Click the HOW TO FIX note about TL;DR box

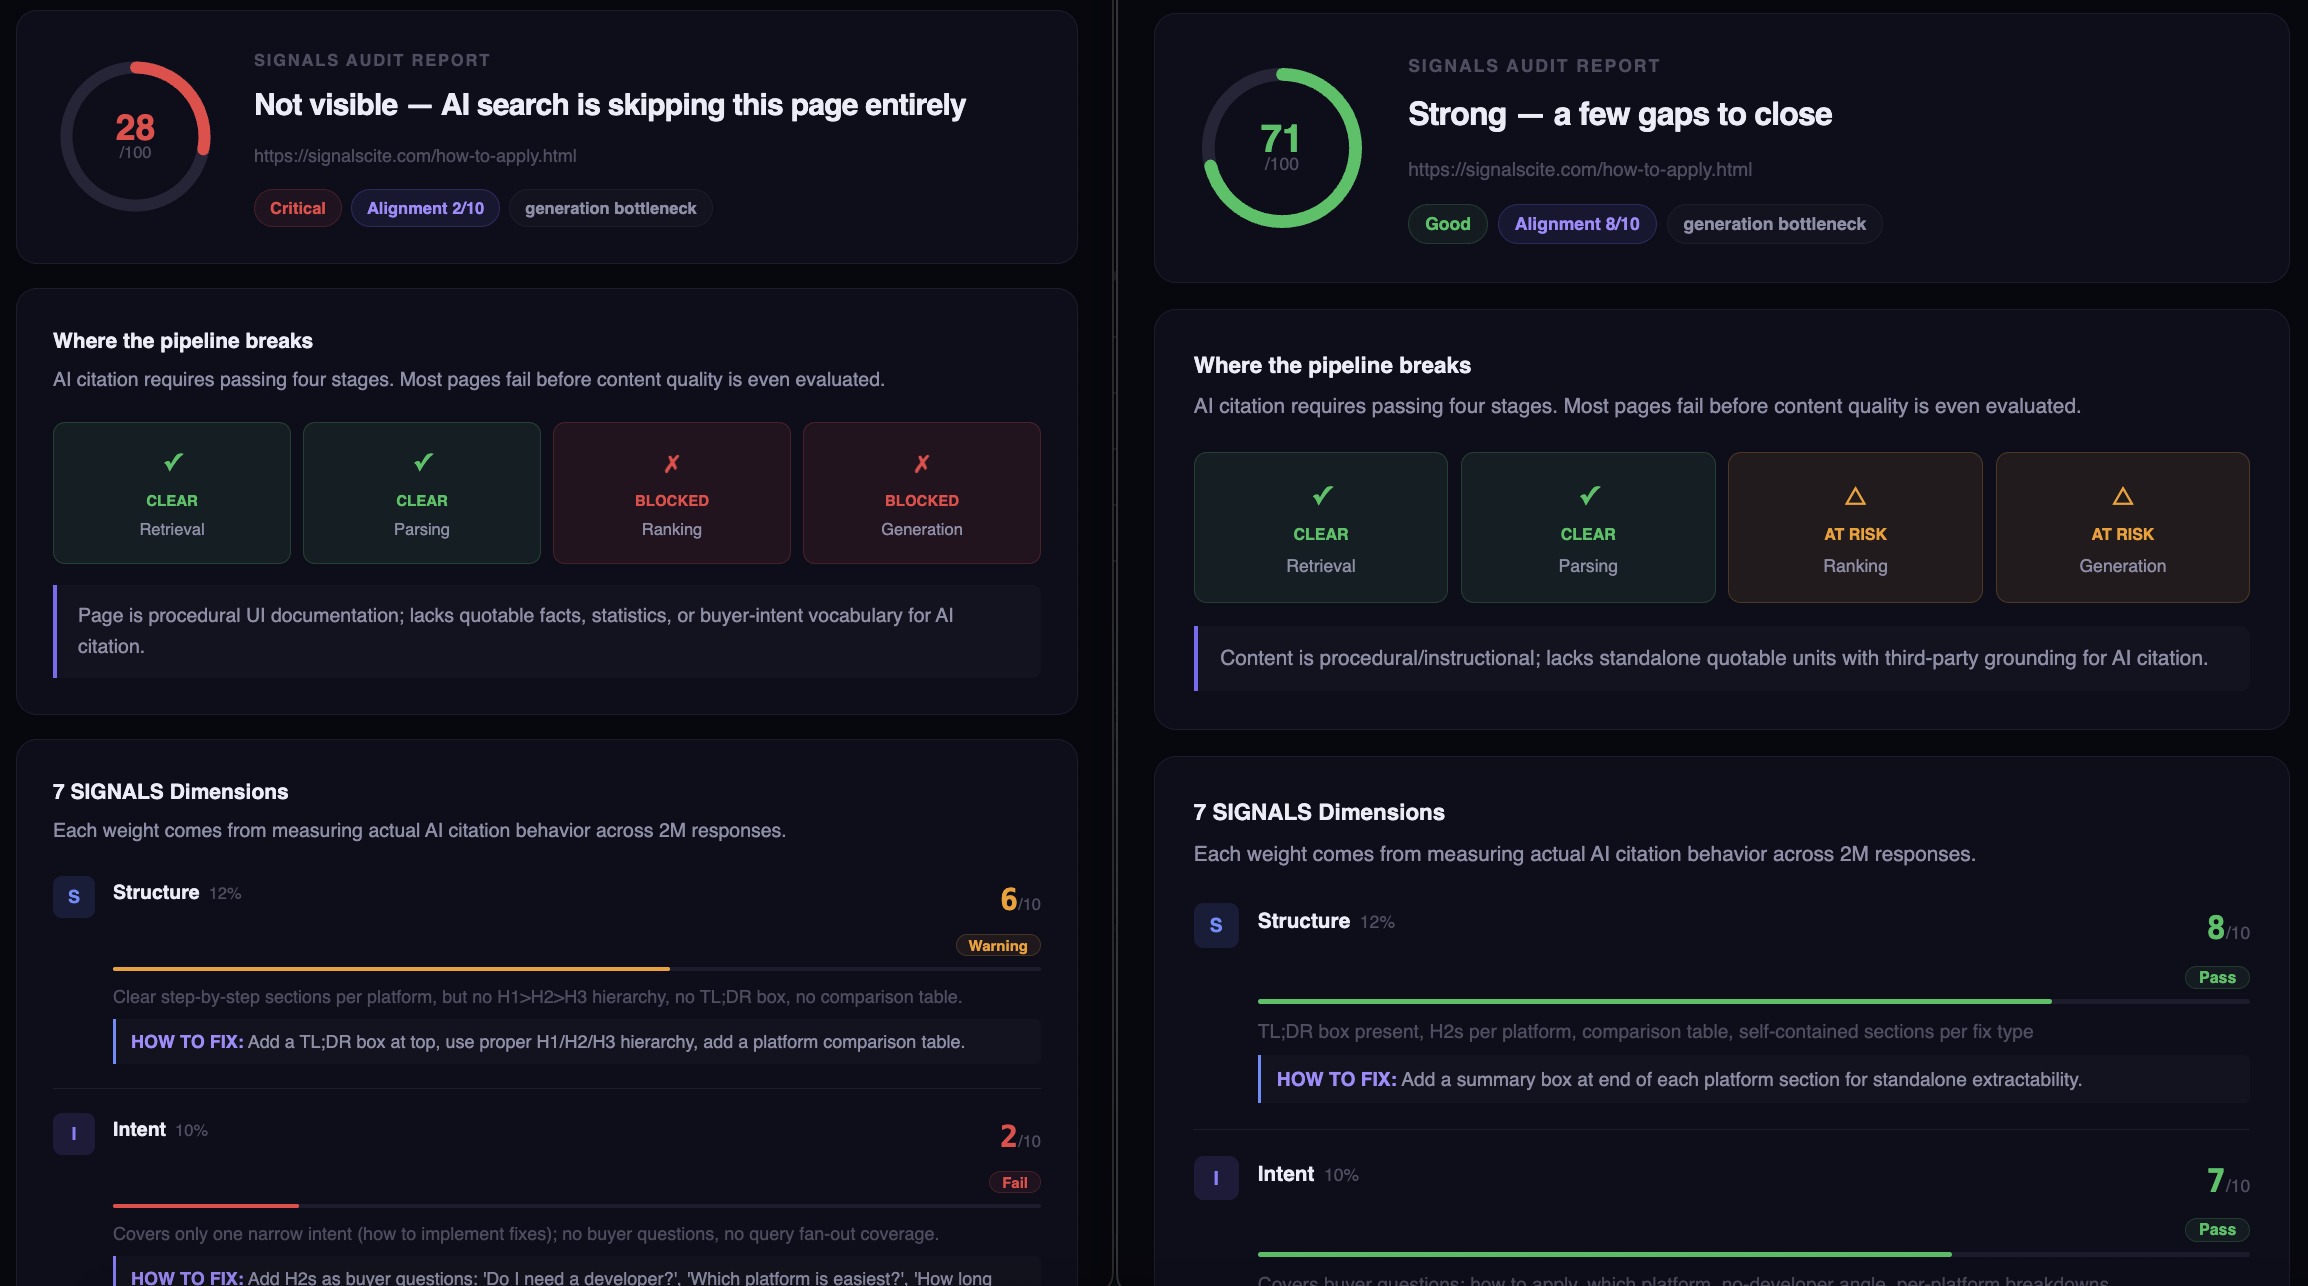pos(577,1042)
